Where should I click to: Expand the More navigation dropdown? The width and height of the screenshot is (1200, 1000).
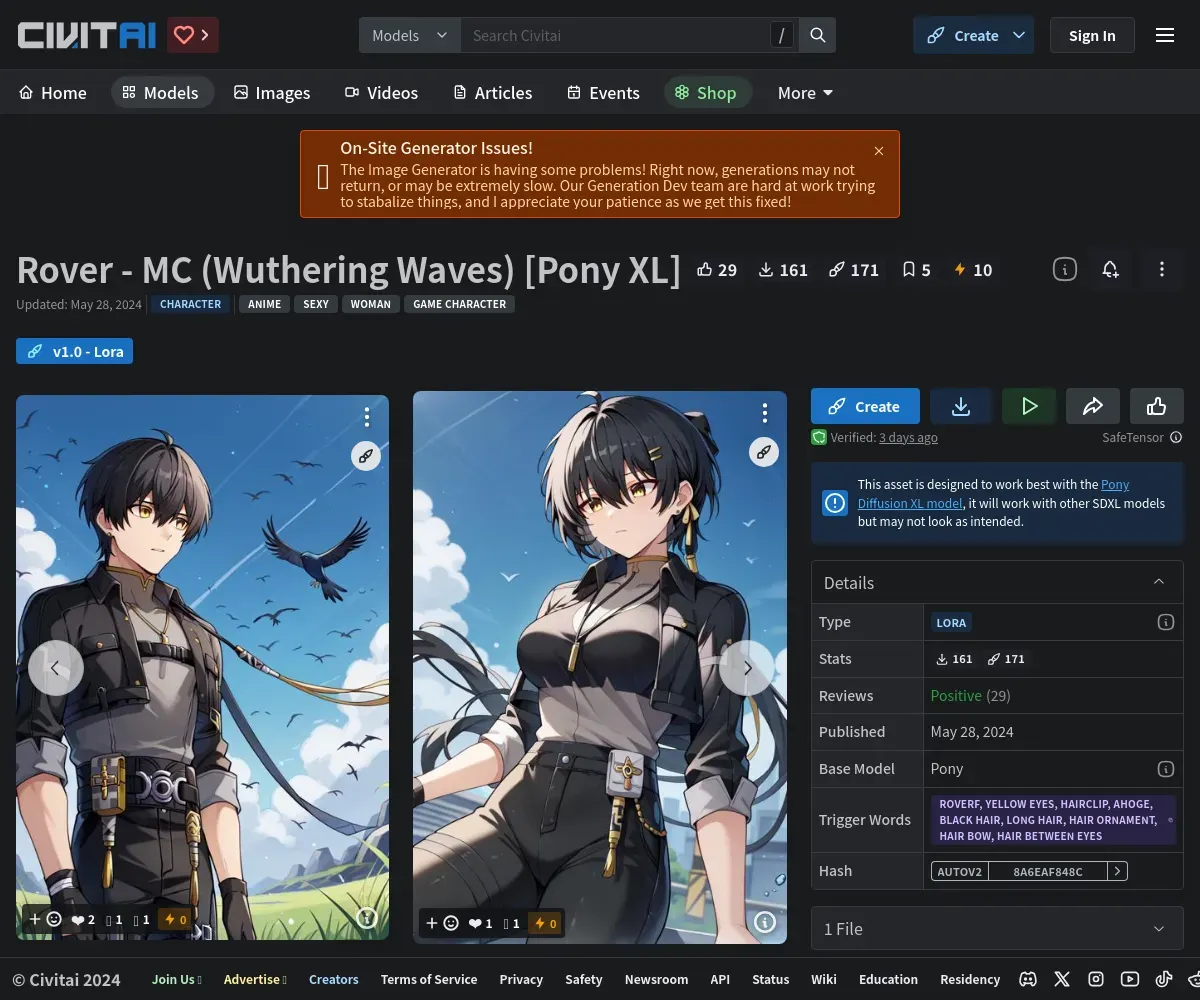[805, 93]
